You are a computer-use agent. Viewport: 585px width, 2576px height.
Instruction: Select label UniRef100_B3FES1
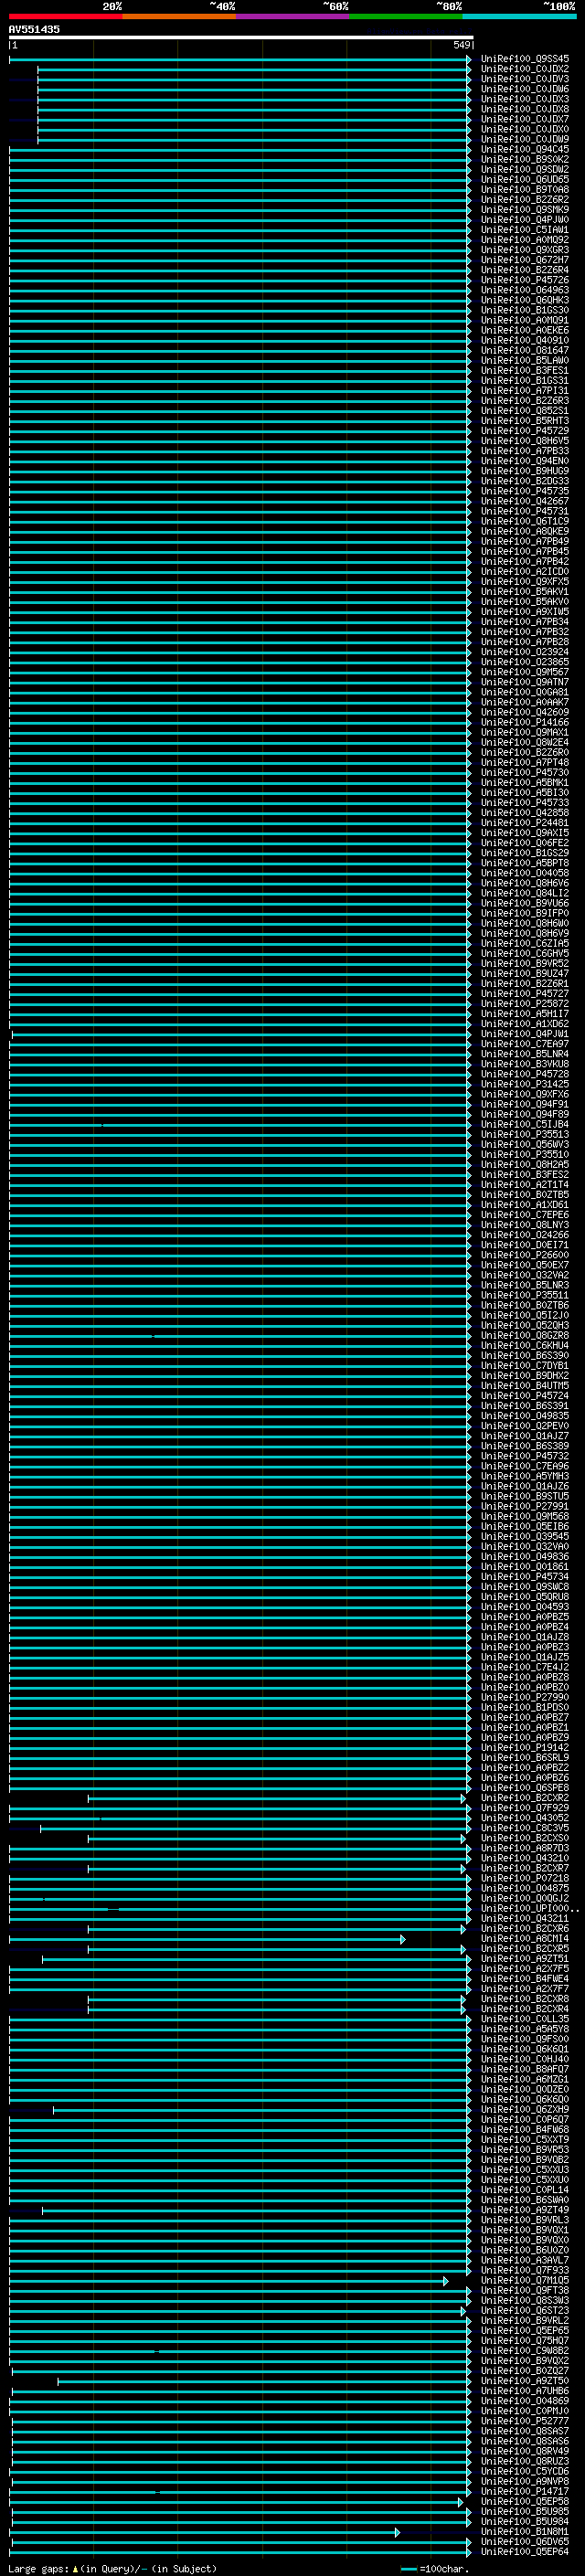(525, 371)
